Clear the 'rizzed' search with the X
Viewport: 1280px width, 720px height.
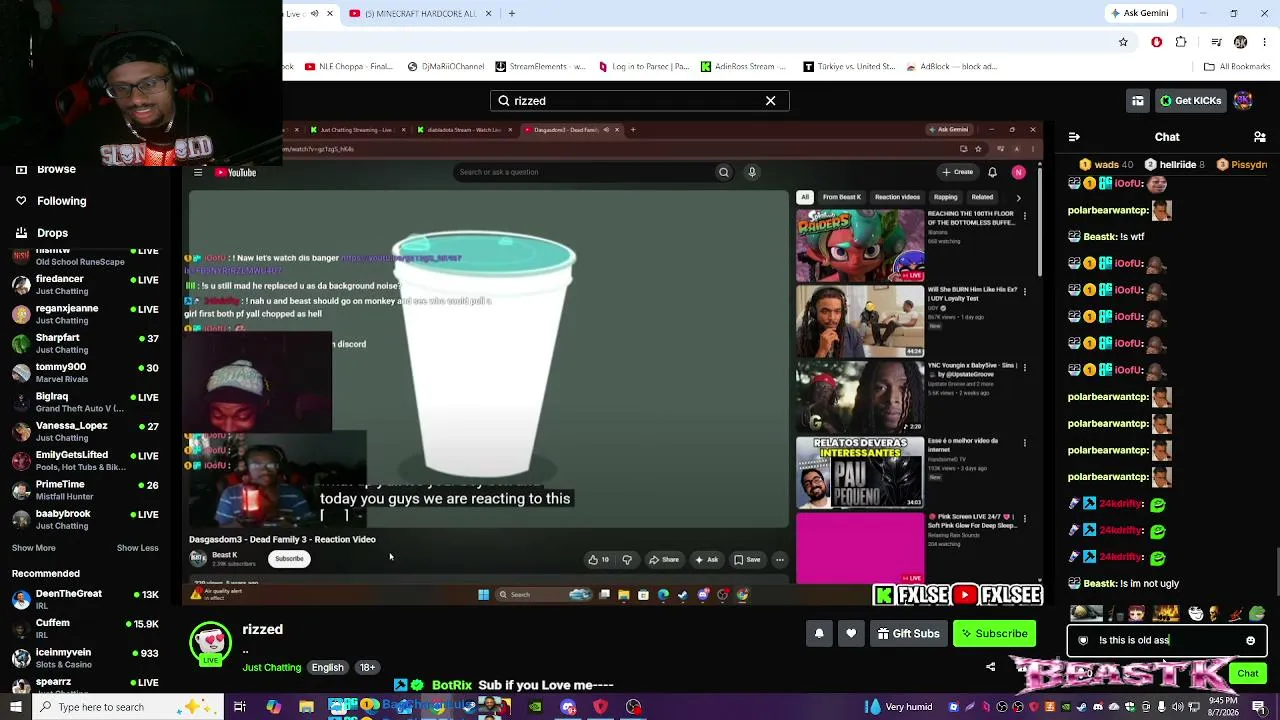pos(770,101)
